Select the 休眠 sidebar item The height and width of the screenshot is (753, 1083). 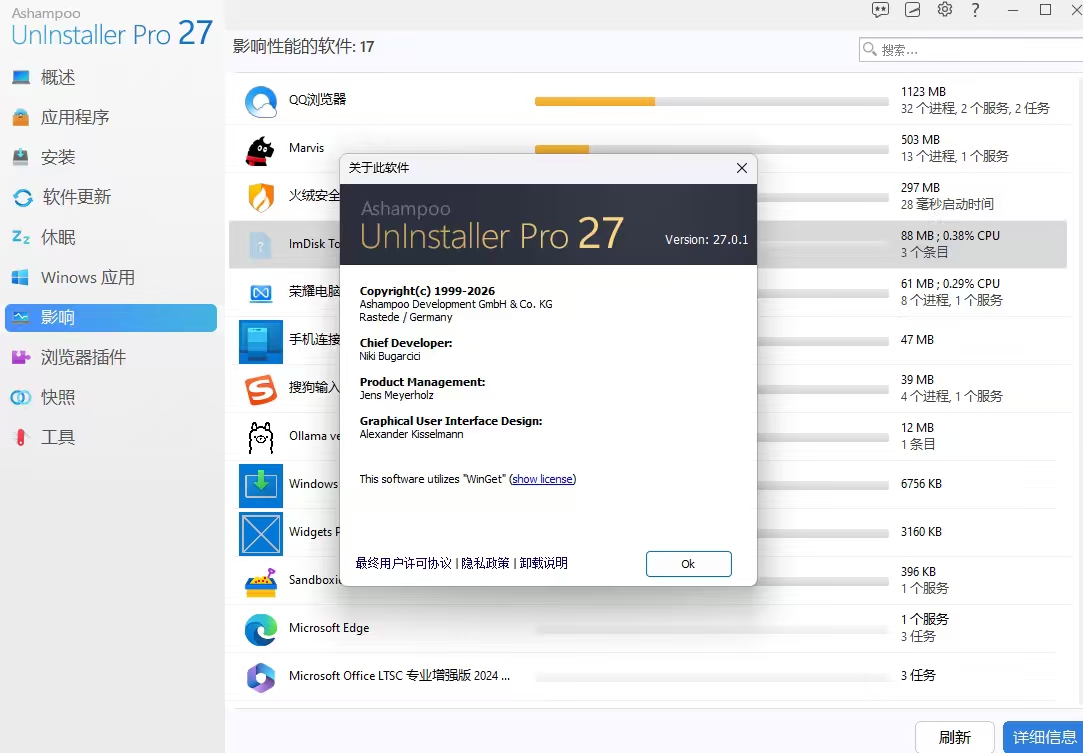[58, 238]
